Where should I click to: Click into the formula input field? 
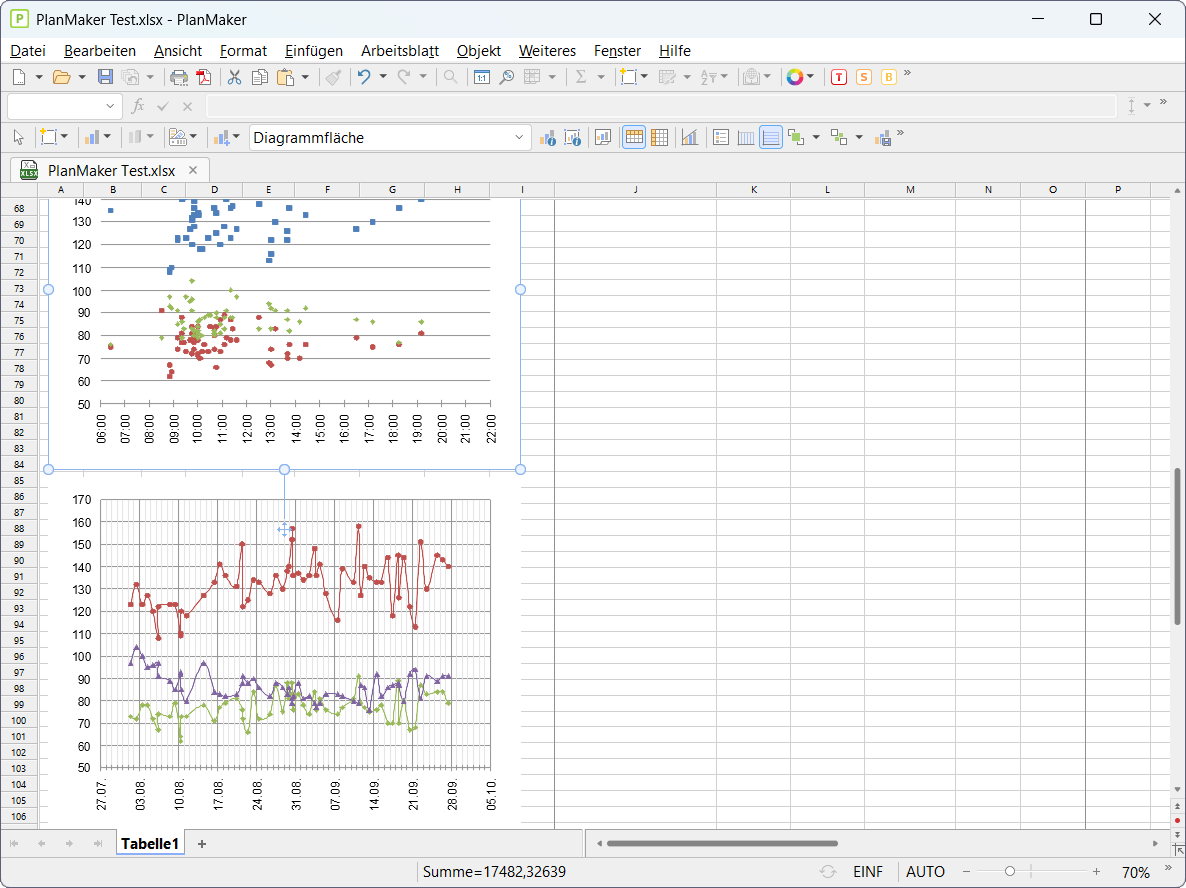tap(661, 107)
